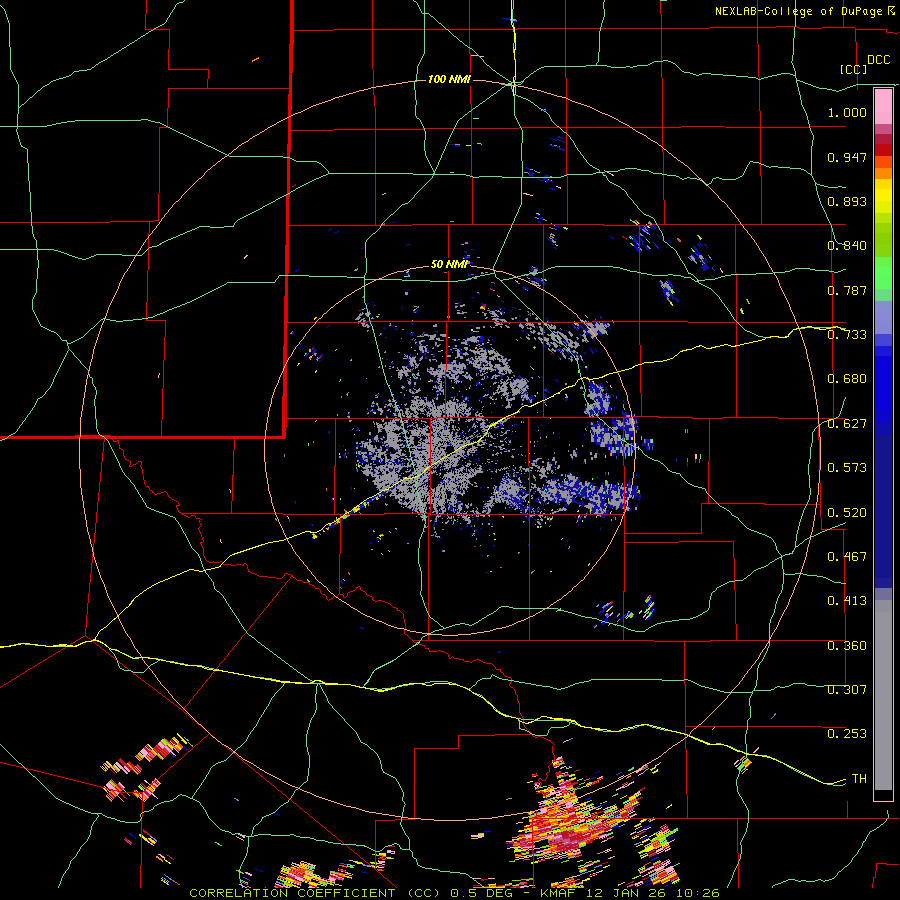Image resolution: width=900 pixels, height=900 pixels.
Task: Click the 1.000 scale value
Action: (847, 112)
